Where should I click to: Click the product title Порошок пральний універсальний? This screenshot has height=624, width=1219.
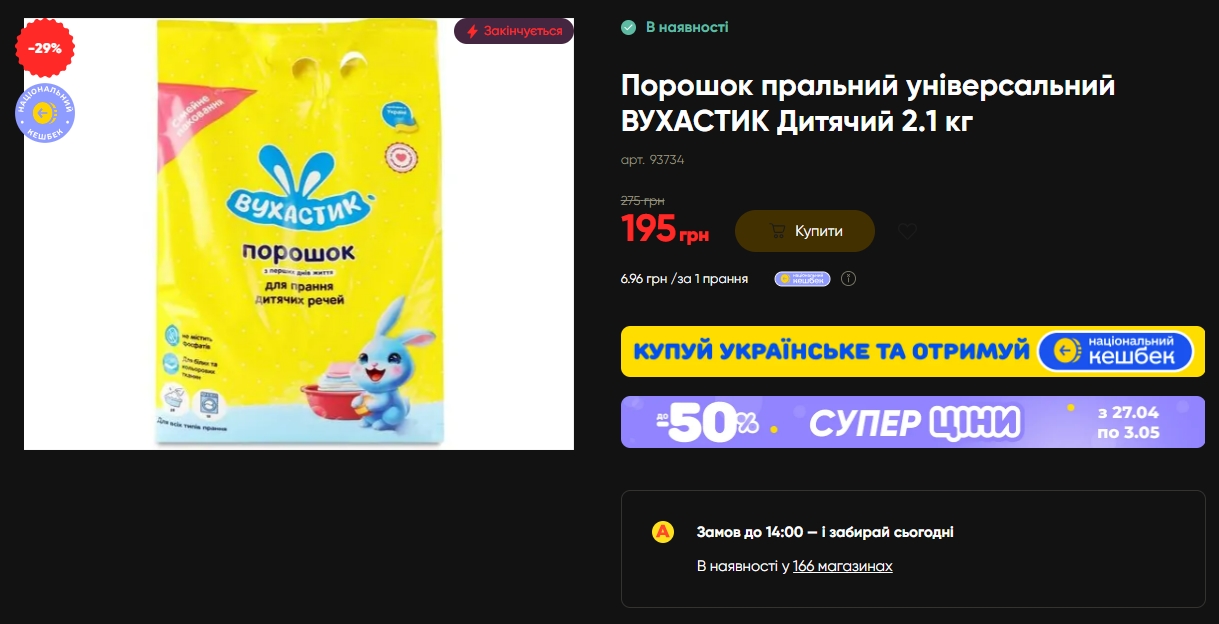click(x=868, y=104)
